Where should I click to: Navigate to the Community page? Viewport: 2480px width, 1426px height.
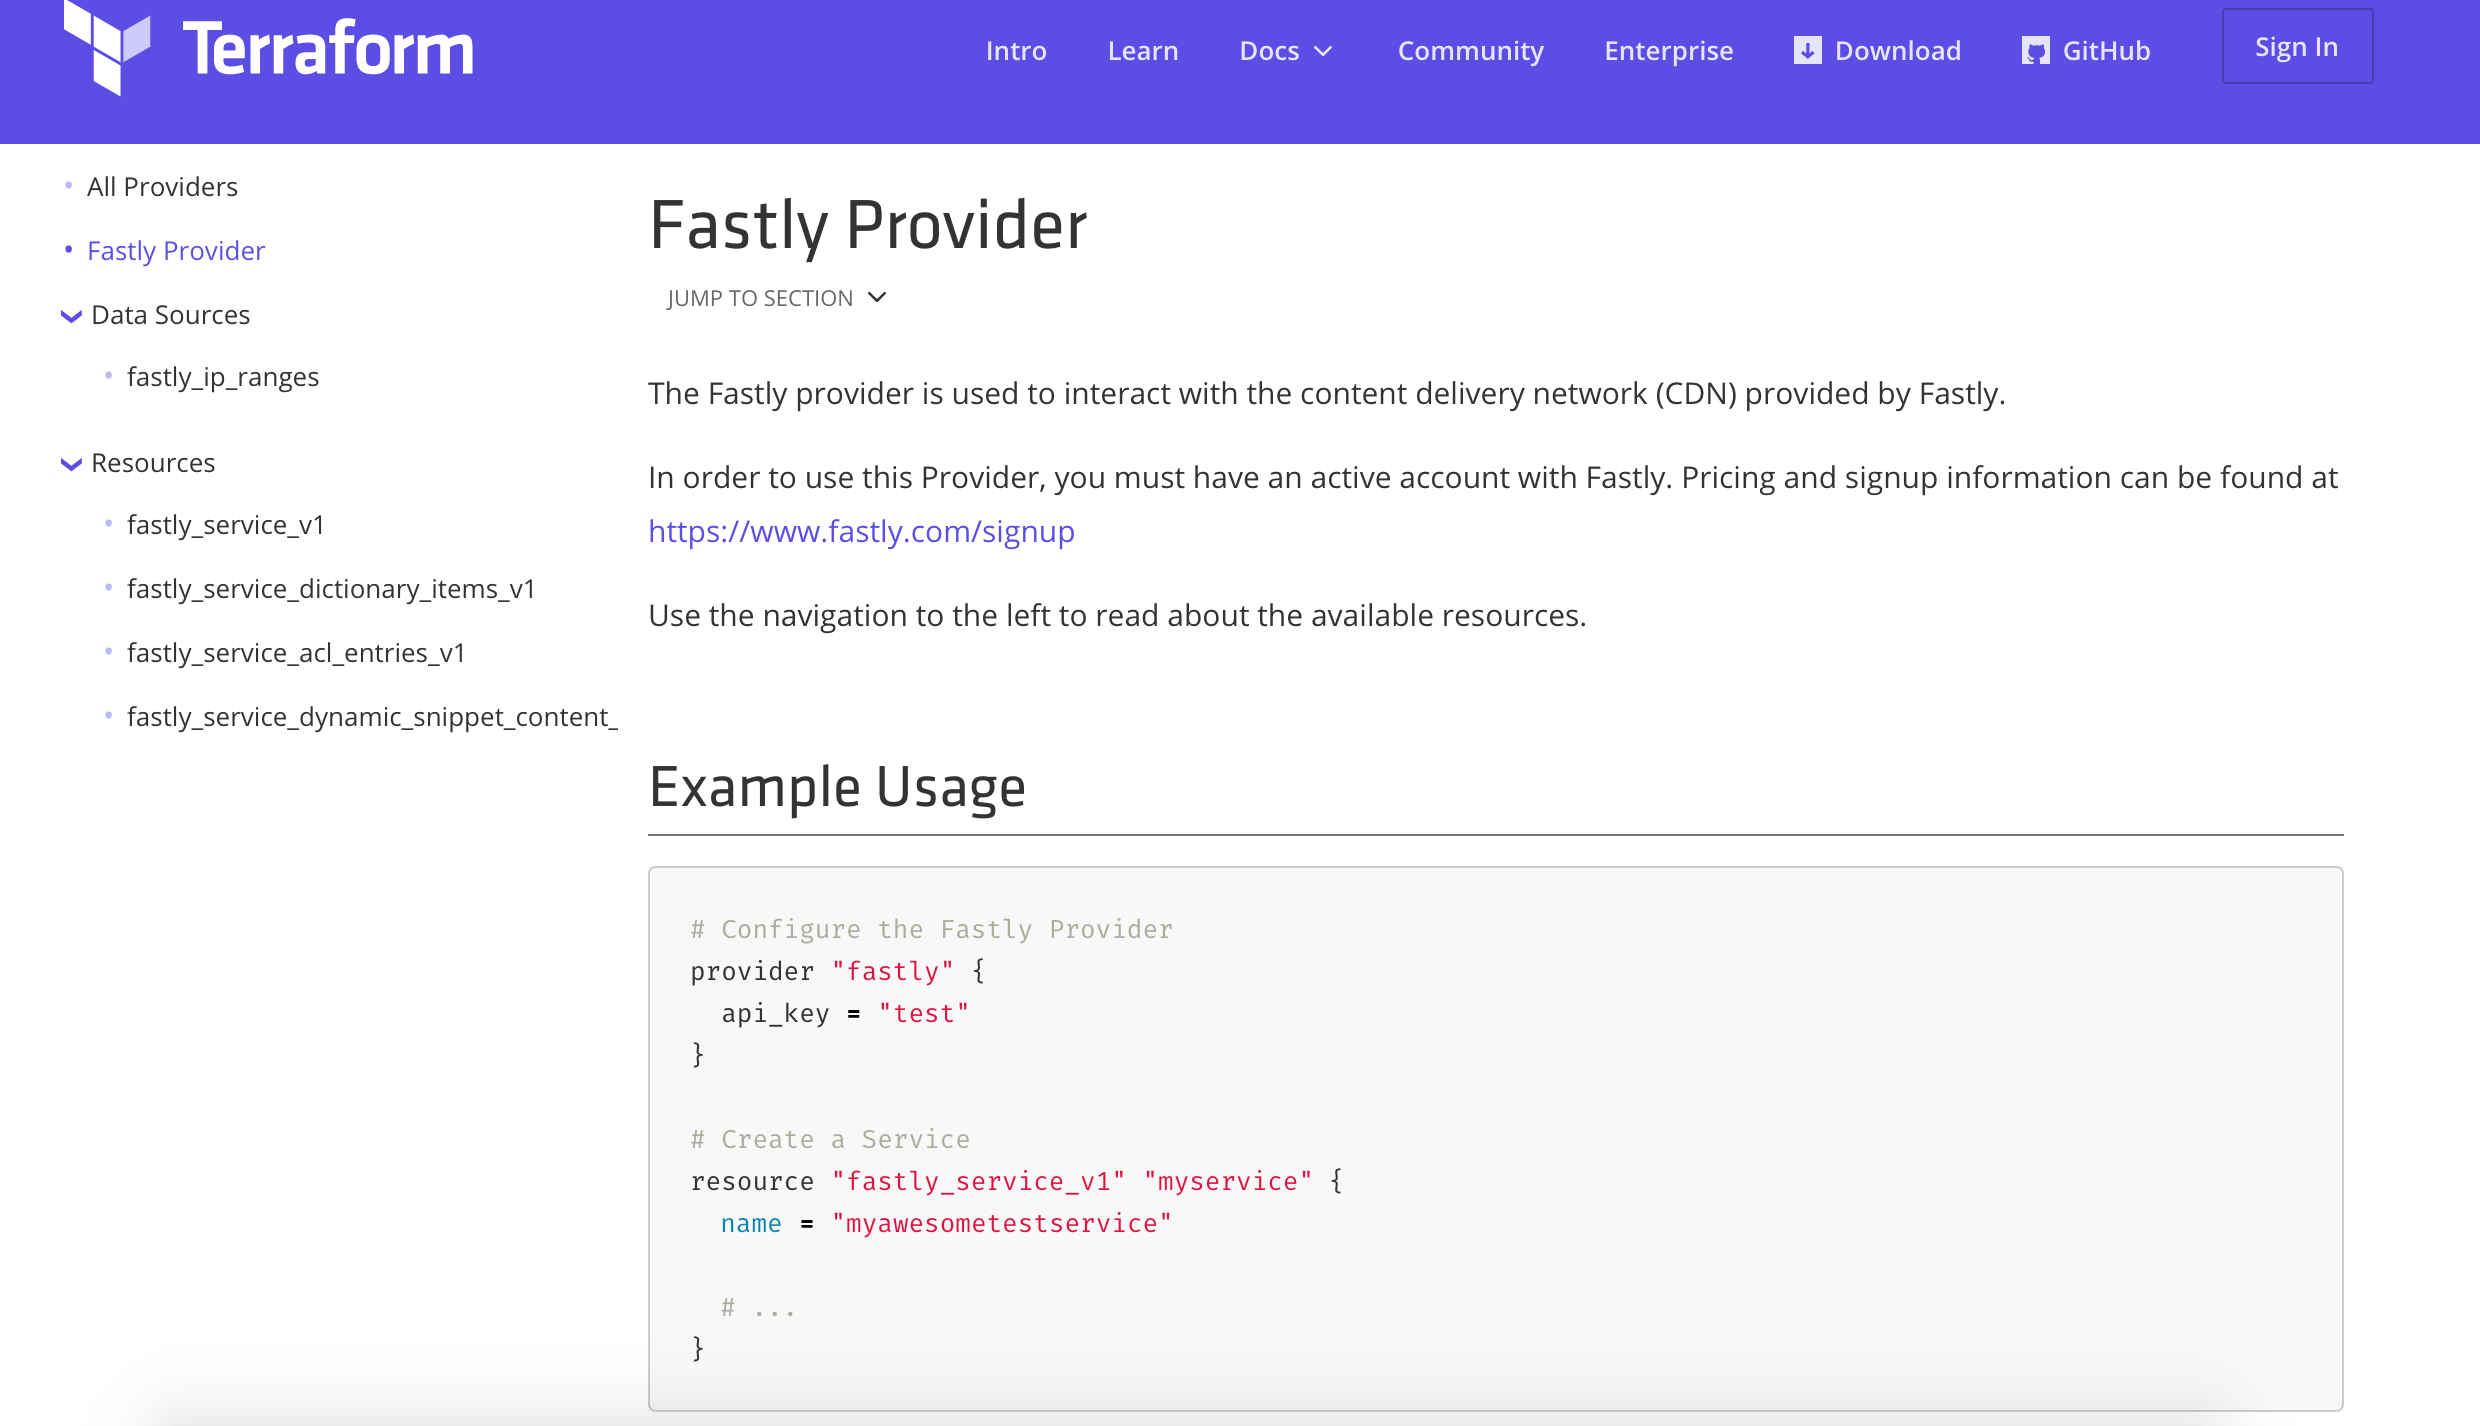click(1470, 50)
